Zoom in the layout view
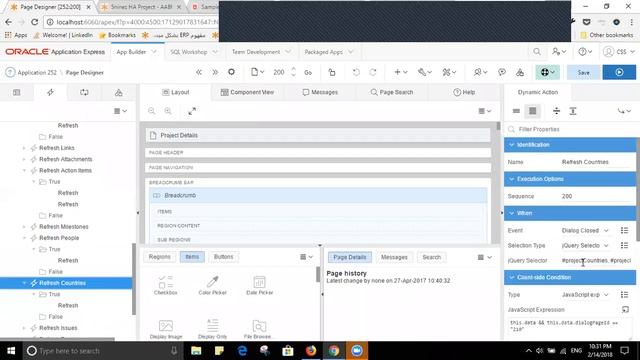Screen dimensions: 640x360 (x=168, y=111)
